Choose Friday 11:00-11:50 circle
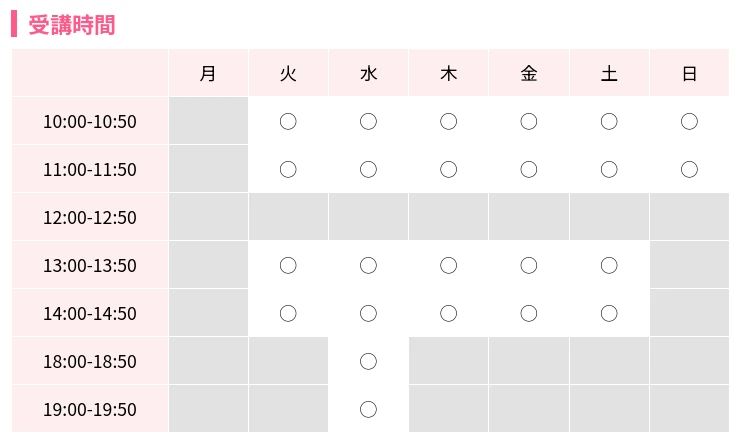The image size is (740, 442). (x=529, y=169)
